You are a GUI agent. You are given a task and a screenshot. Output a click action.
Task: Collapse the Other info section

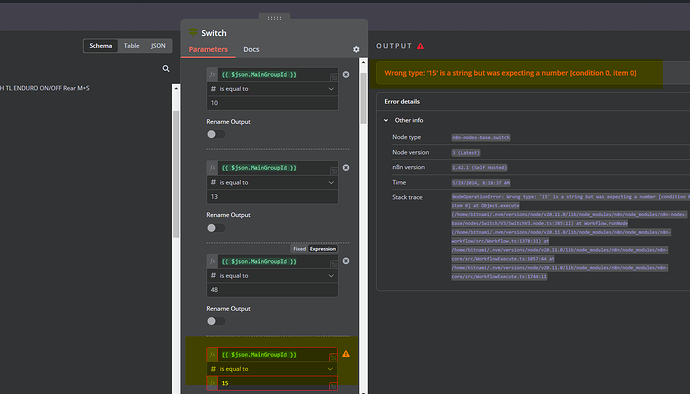386,120
